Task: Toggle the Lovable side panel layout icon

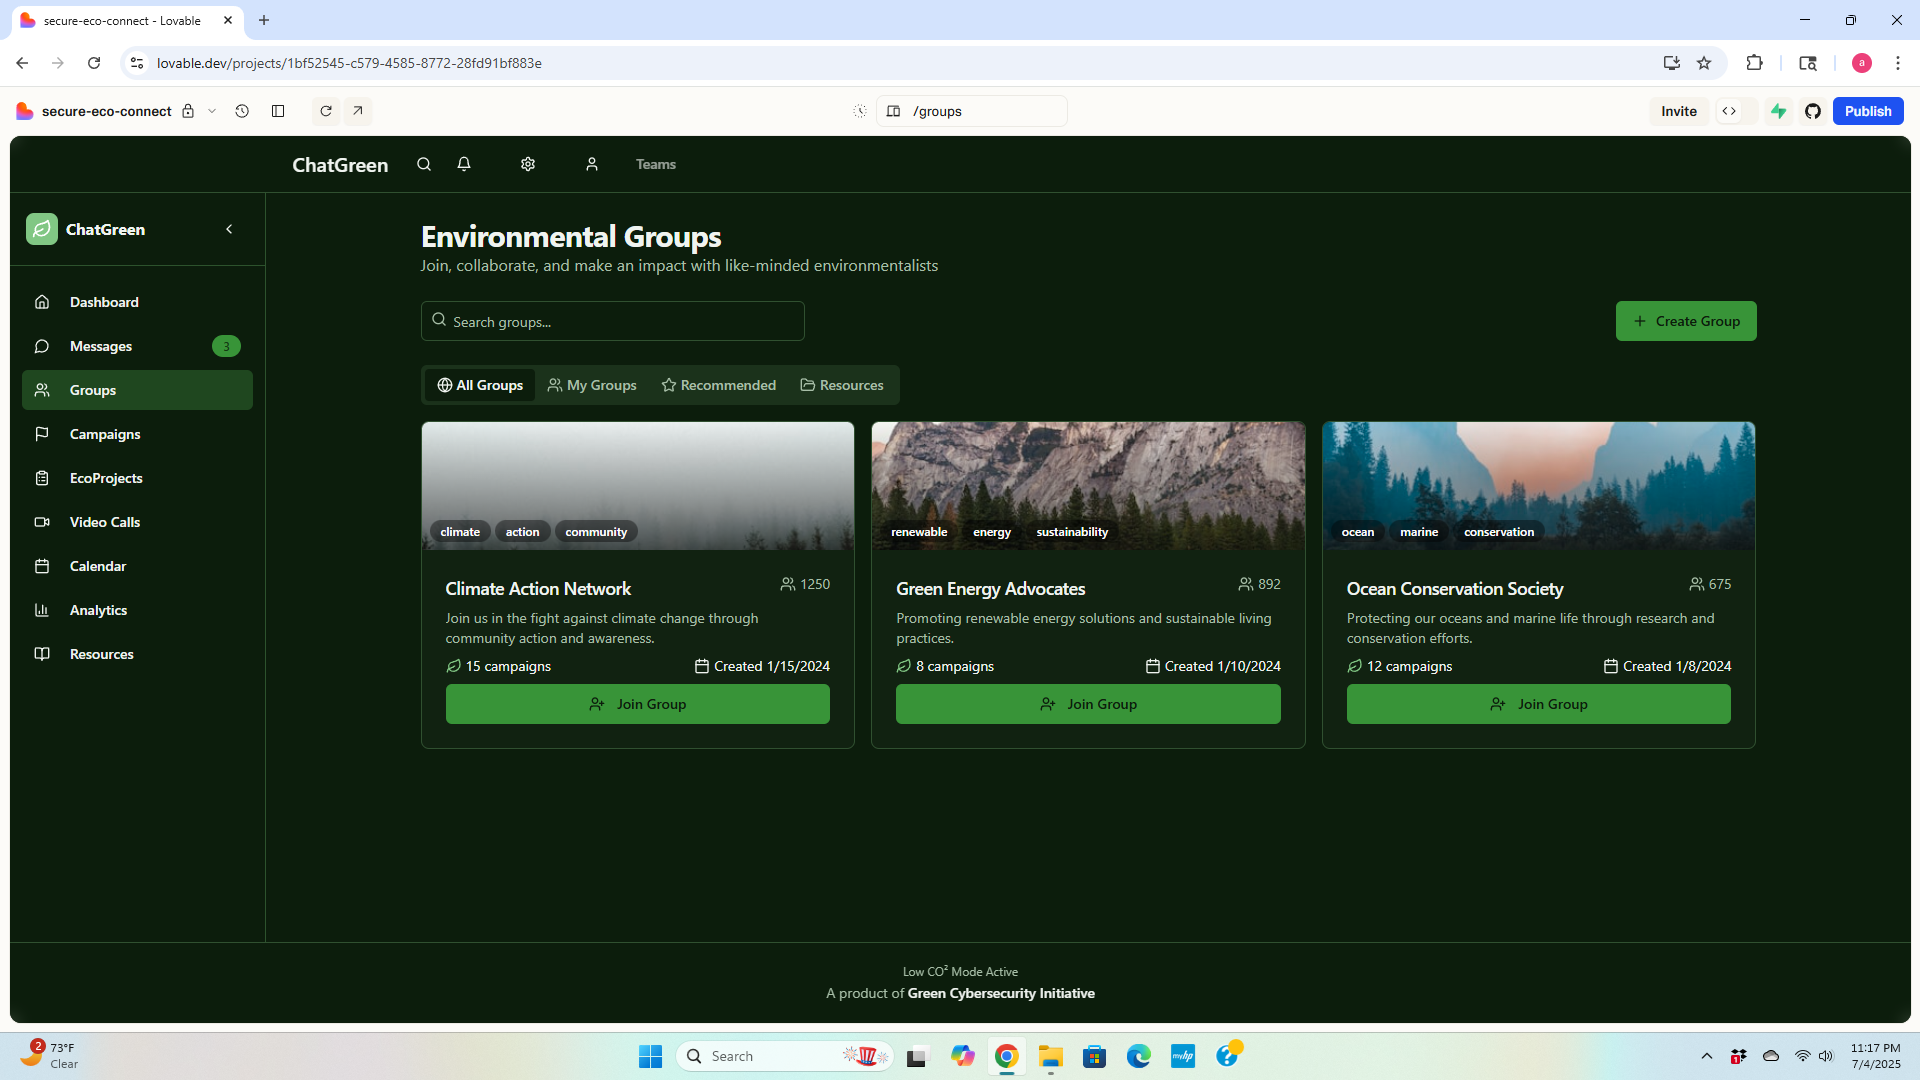Action: coord(278,111)
